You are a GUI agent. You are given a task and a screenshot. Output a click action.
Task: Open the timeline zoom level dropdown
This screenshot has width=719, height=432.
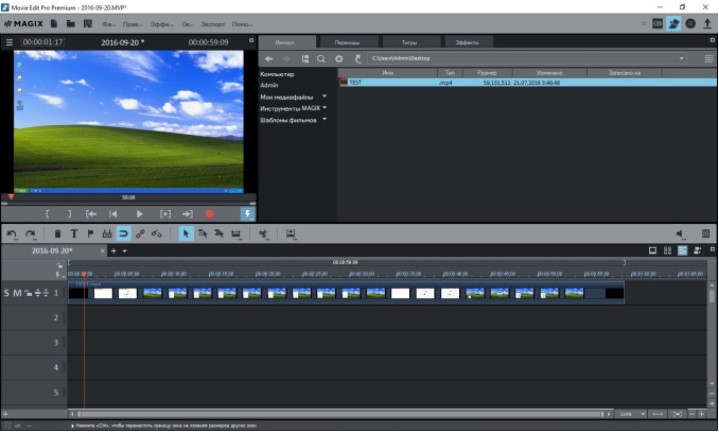click(643, 414)
